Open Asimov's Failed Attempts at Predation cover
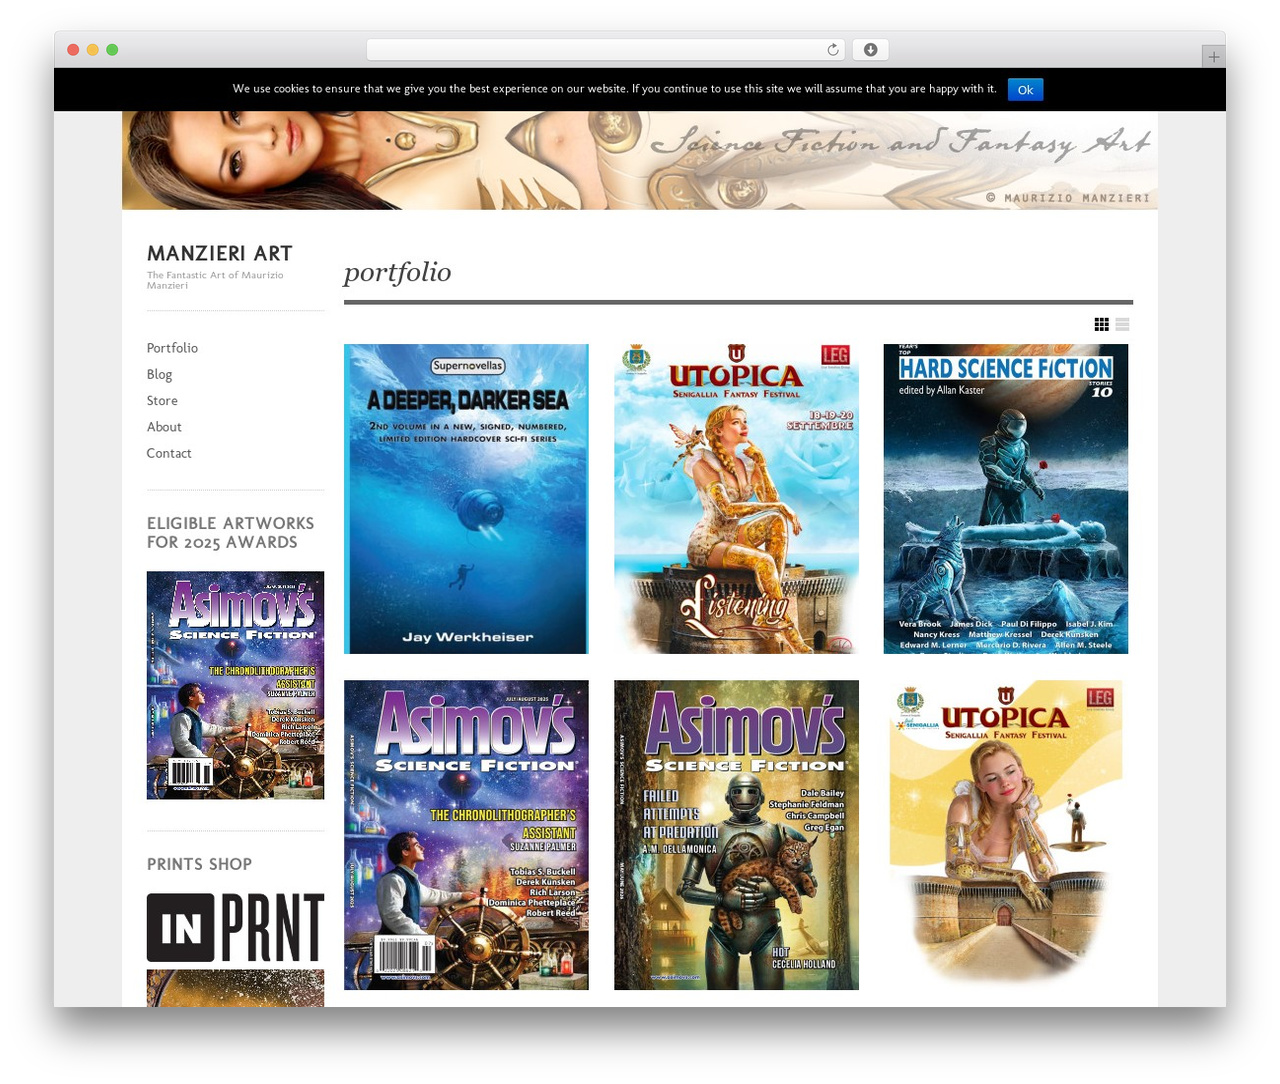 pos(736,835)
